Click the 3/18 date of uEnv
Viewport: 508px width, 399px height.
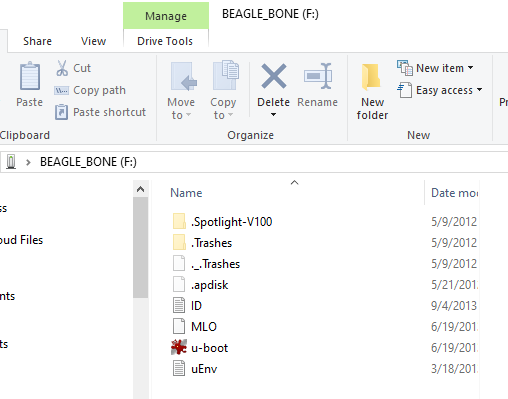click(455, 369)
